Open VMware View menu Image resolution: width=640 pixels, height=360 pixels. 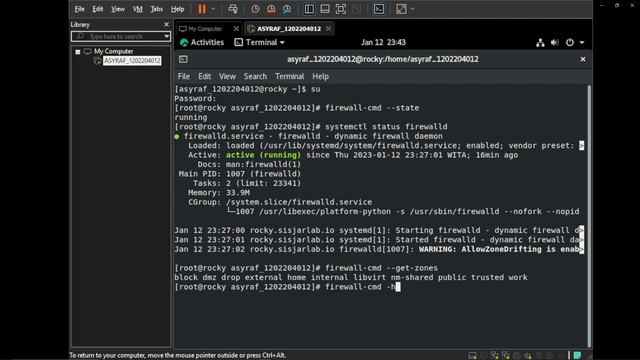click(118, 9)
